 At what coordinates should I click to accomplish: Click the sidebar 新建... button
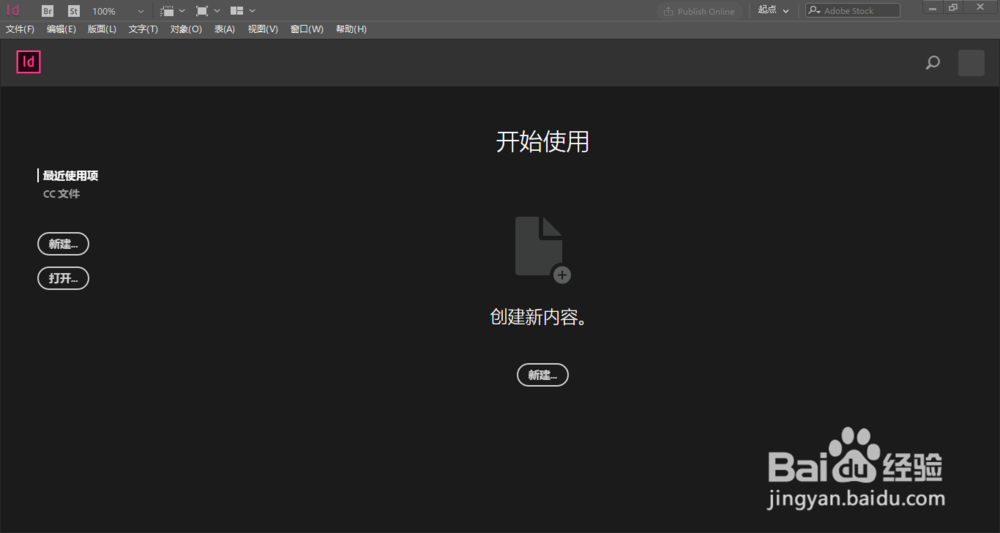[x=63, y=244]
